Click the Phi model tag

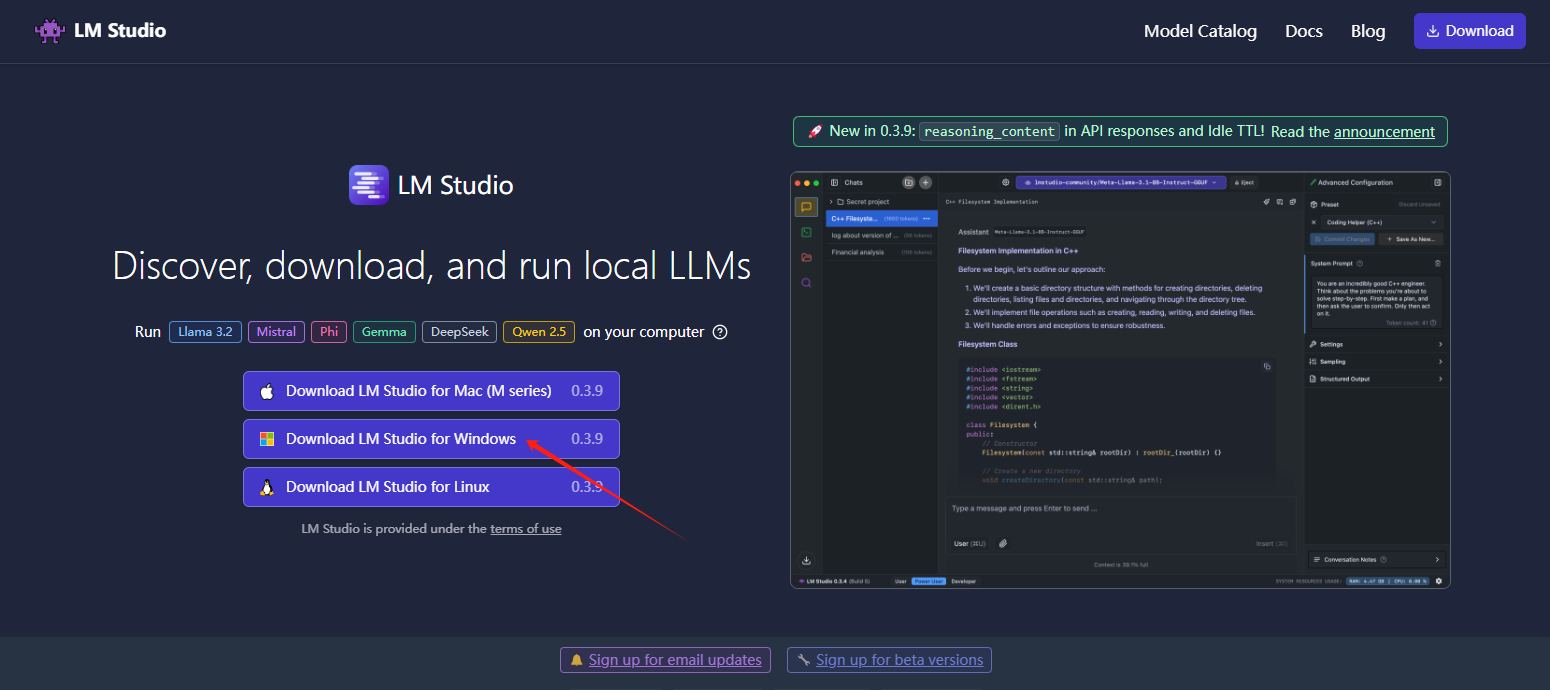pyautogui.click(x=328, y=332)
